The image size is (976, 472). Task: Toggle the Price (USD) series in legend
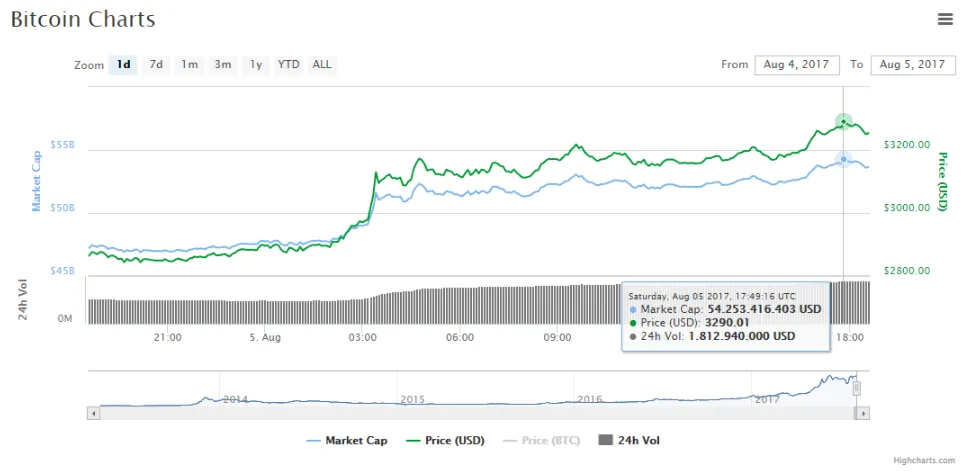[x=444, y=440]
